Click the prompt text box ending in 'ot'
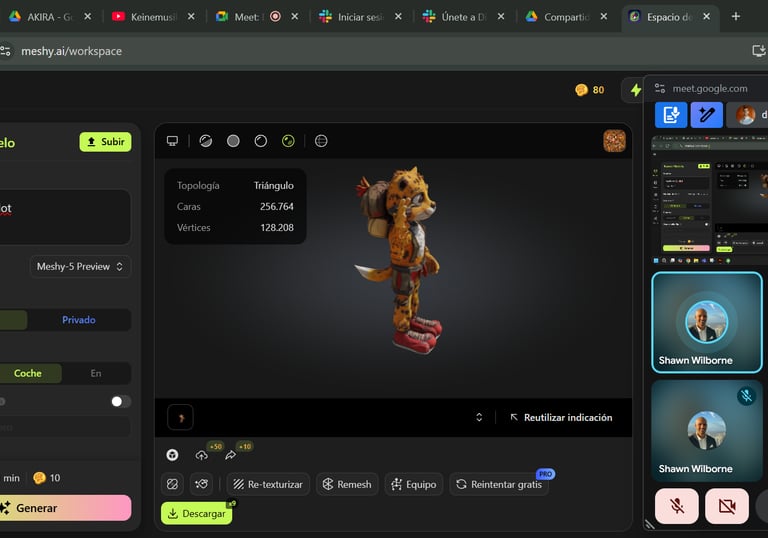The height and width of the screenshot is (538, 768). coord(65,217)
